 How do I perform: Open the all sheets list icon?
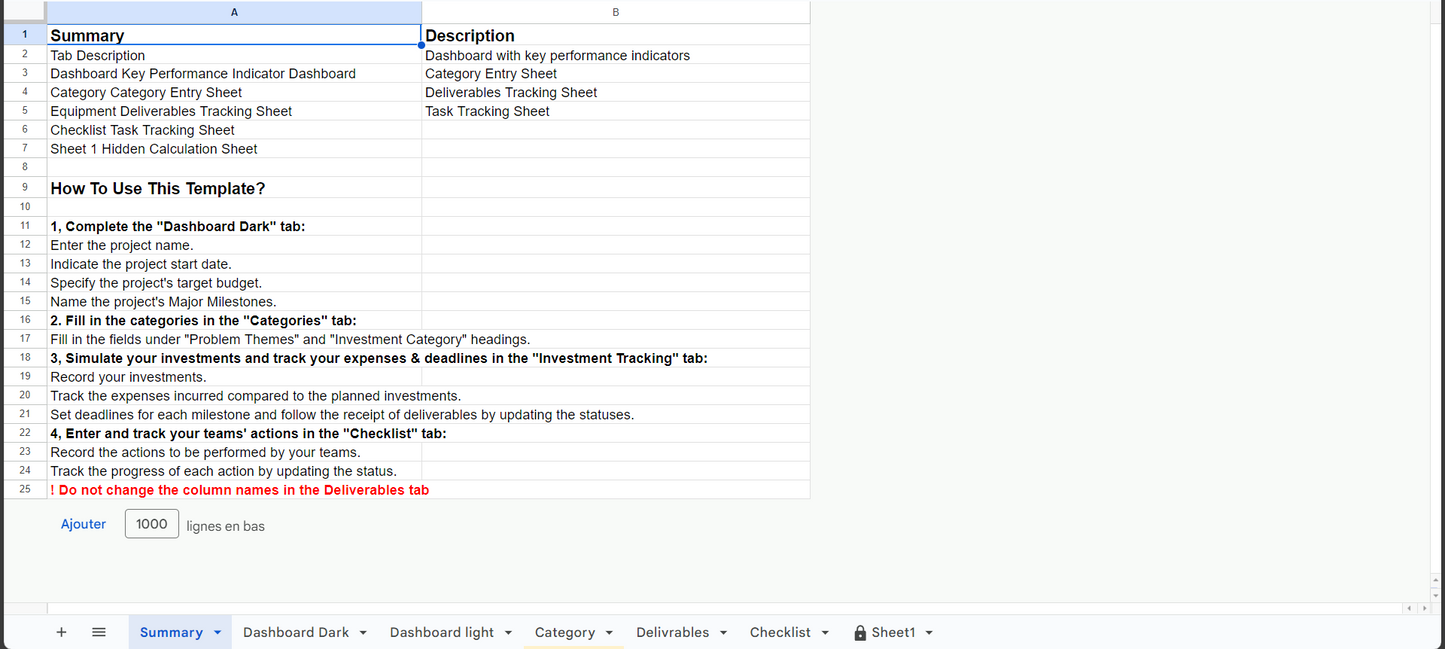(99, 632)
